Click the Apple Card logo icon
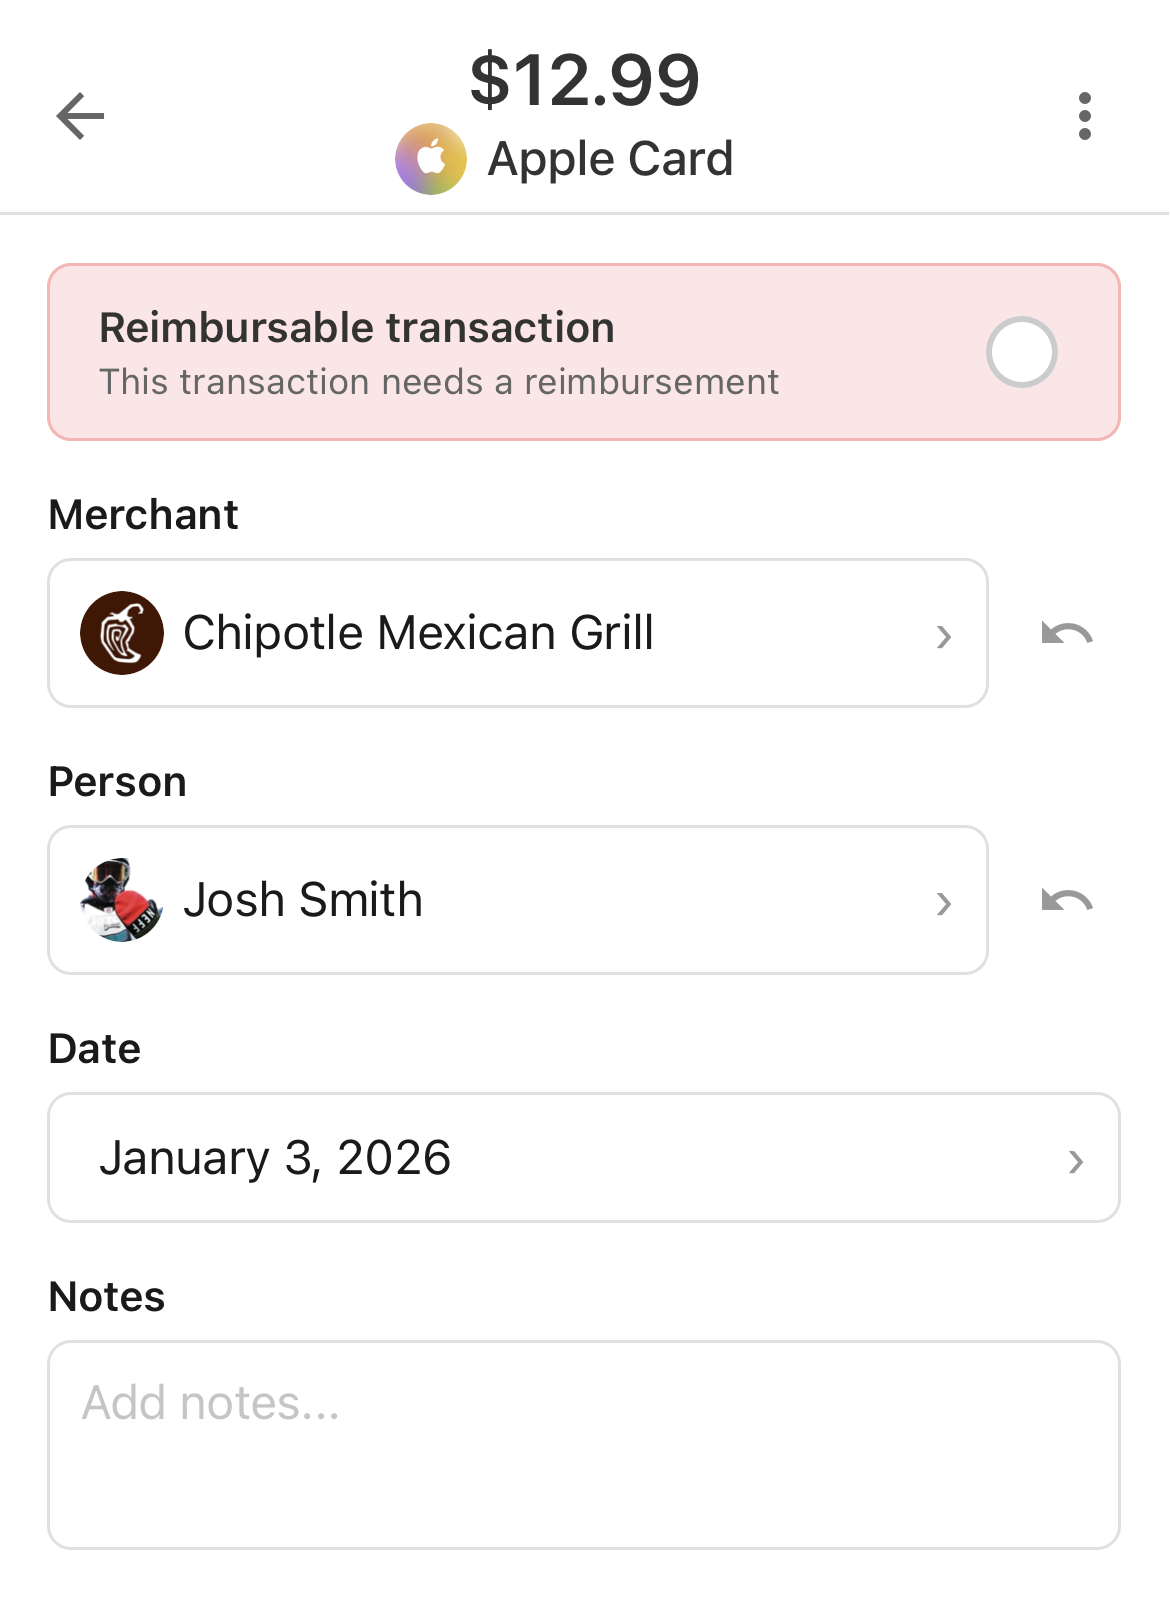Image resolution: width=1170 pixels, height=1609 pixels. [431, 159]
